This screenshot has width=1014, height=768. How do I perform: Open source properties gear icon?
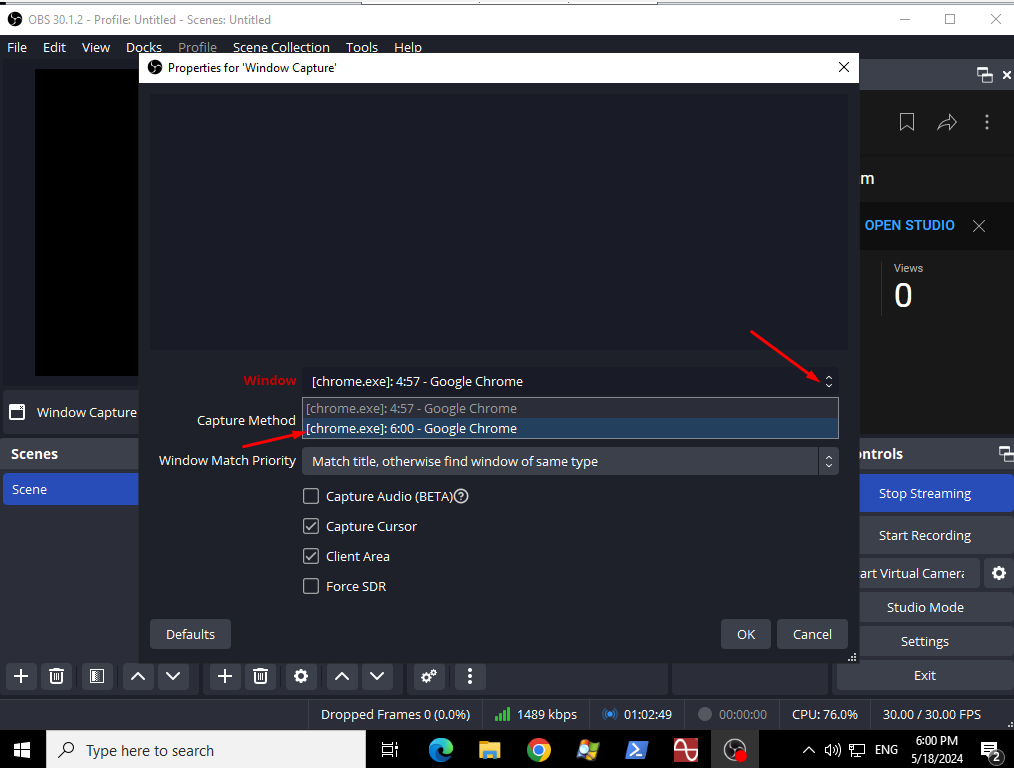click(x=301, y=676)
